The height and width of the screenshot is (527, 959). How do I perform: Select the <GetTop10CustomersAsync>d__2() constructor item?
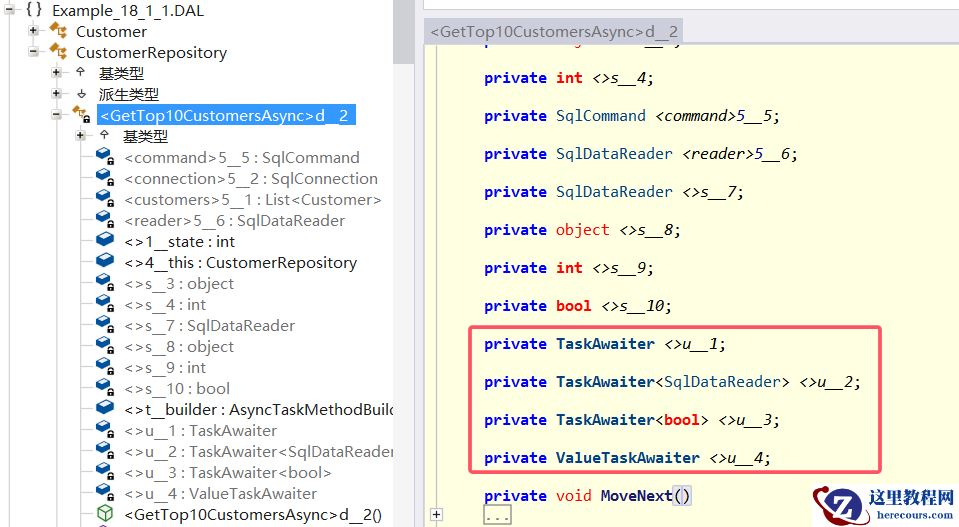coord(253,514)
